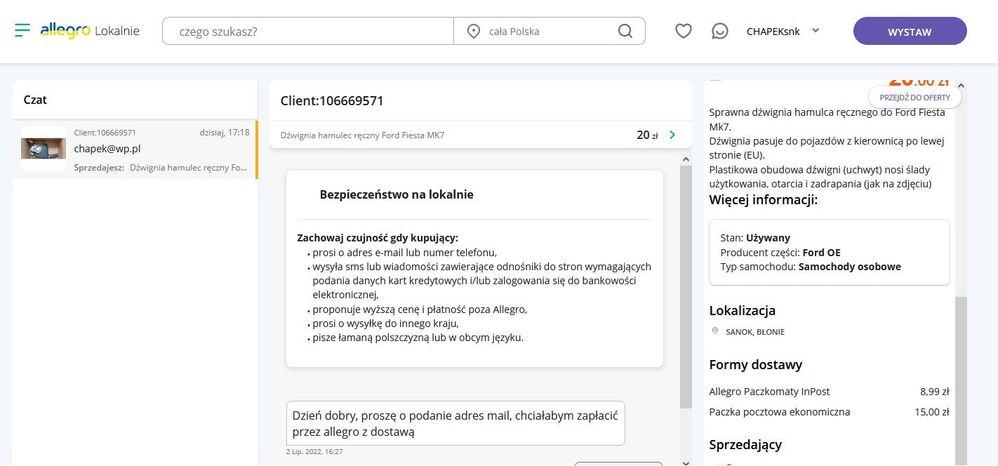This screenshot has width=998, height=466.
Task: Click the chat scrollbar down arrow
Action: point(685,462)
